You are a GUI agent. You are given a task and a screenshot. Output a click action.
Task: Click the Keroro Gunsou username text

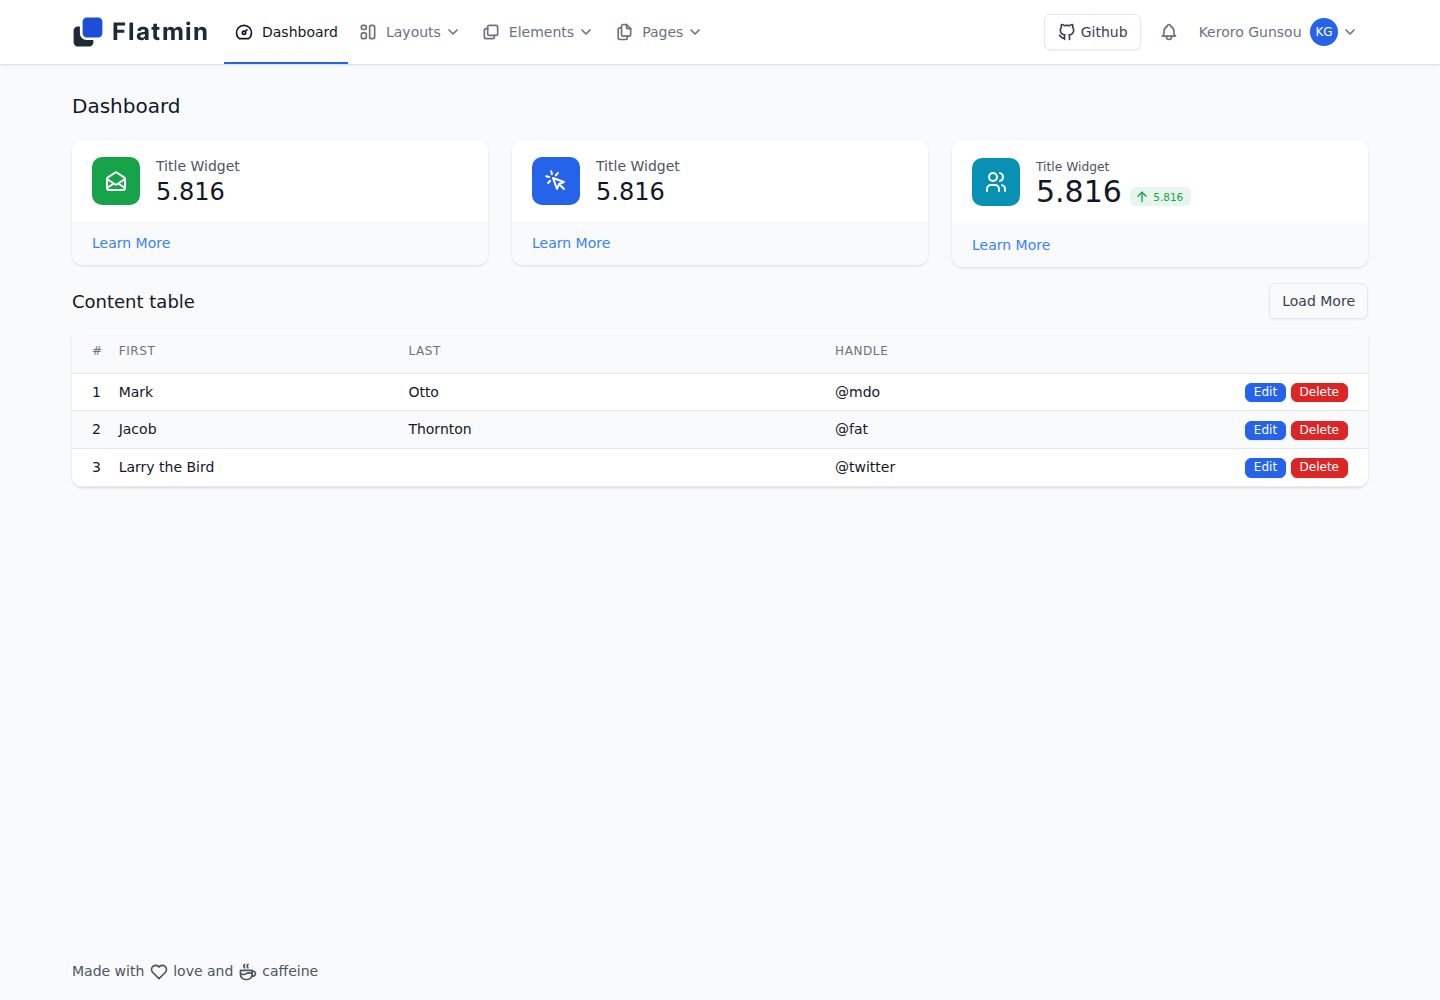pyautogui.click(x=1250, y=32)
